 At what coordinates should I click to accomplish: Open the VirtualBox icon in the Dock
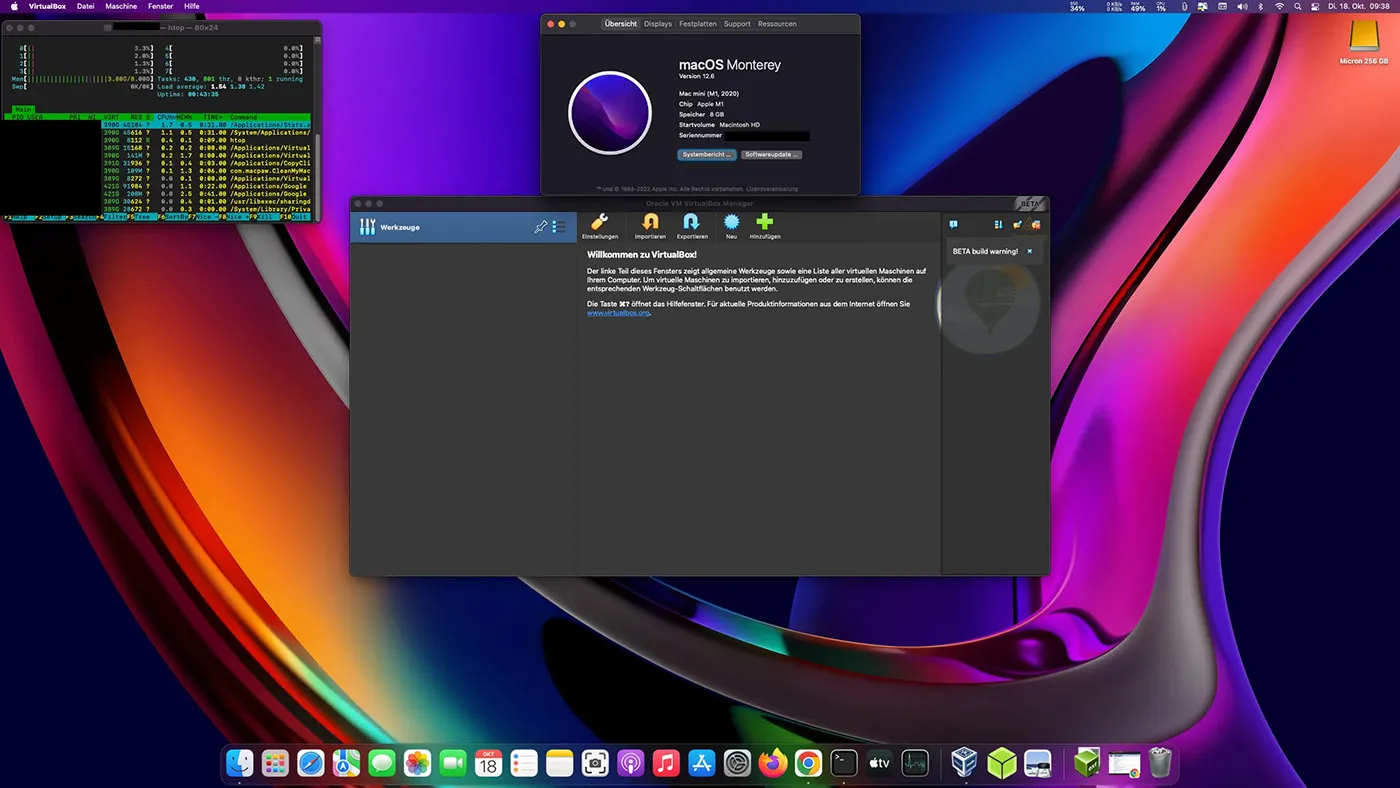coord(962,762)
